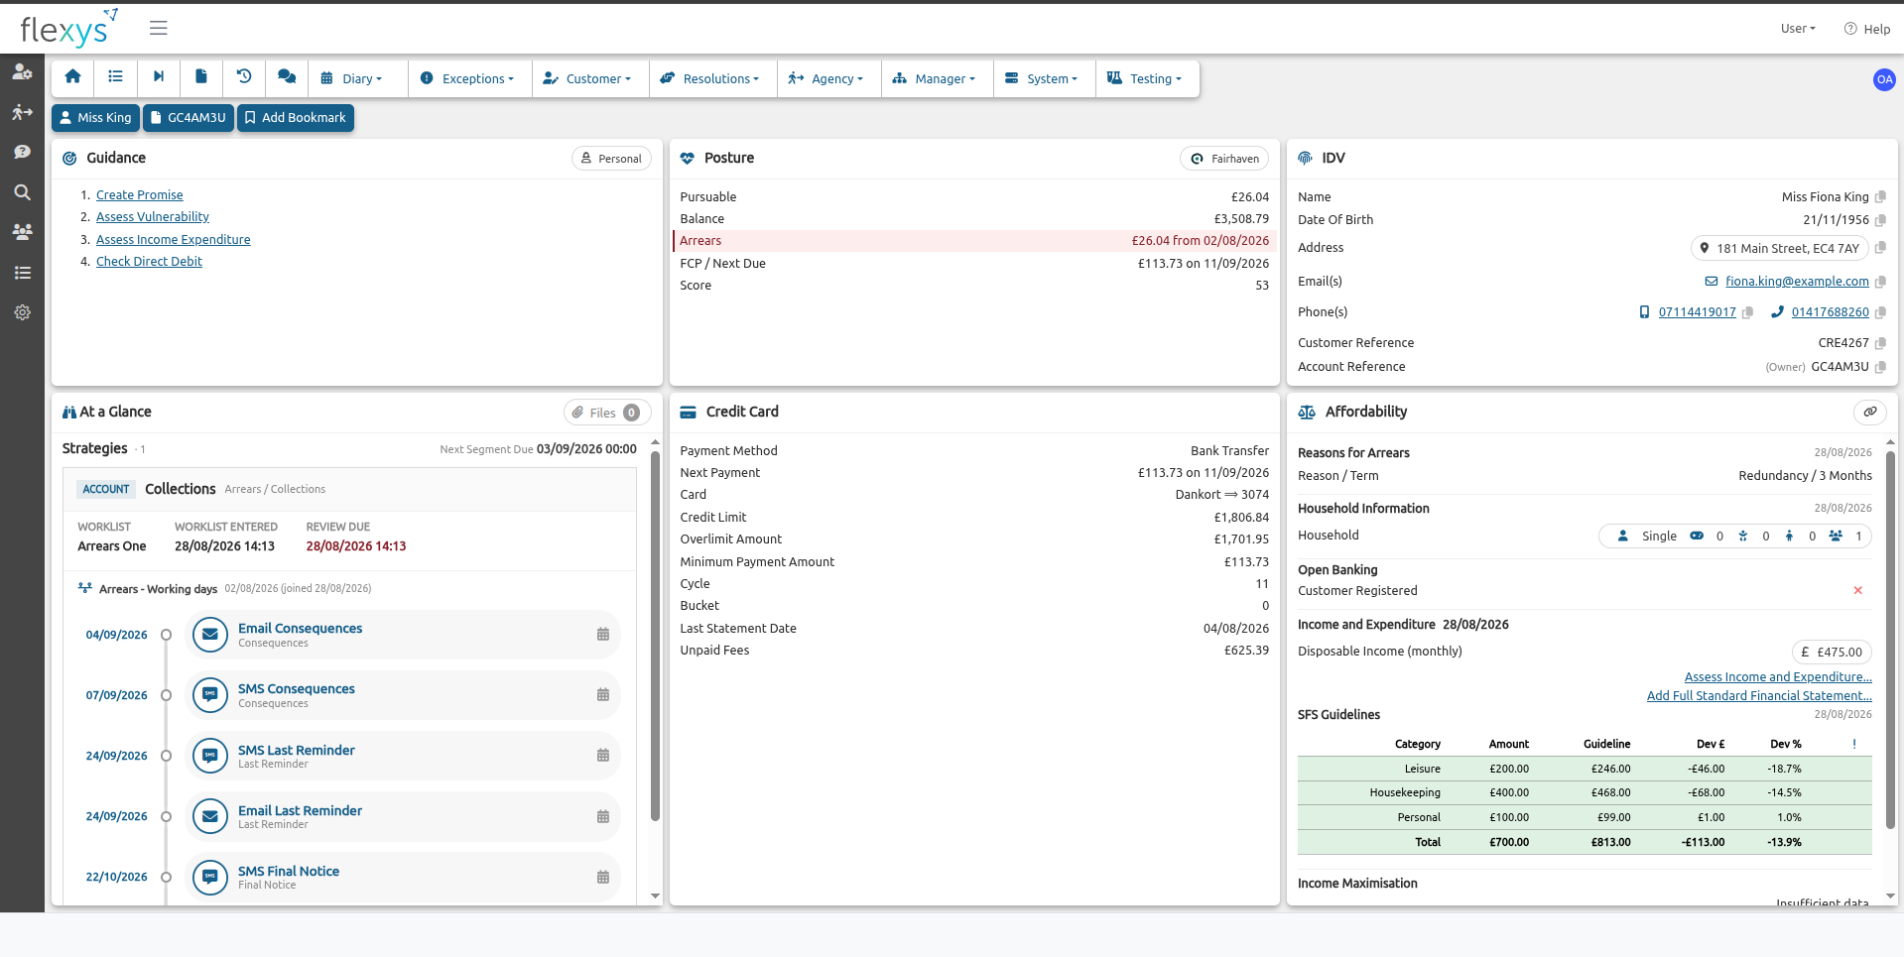Click the fiona.king@example.com email link
Screen dimensions: 1904x957
click(1797, 282)
